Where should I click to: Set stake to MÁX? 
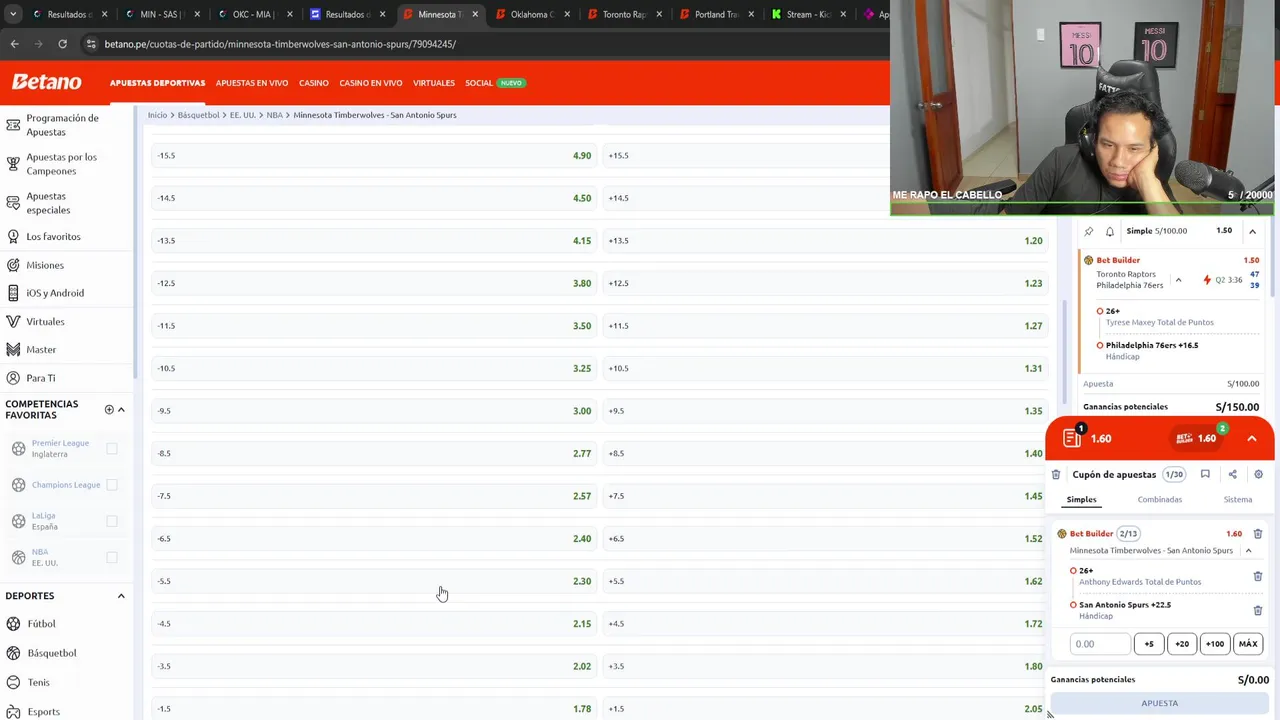(x=1248, y=644)
